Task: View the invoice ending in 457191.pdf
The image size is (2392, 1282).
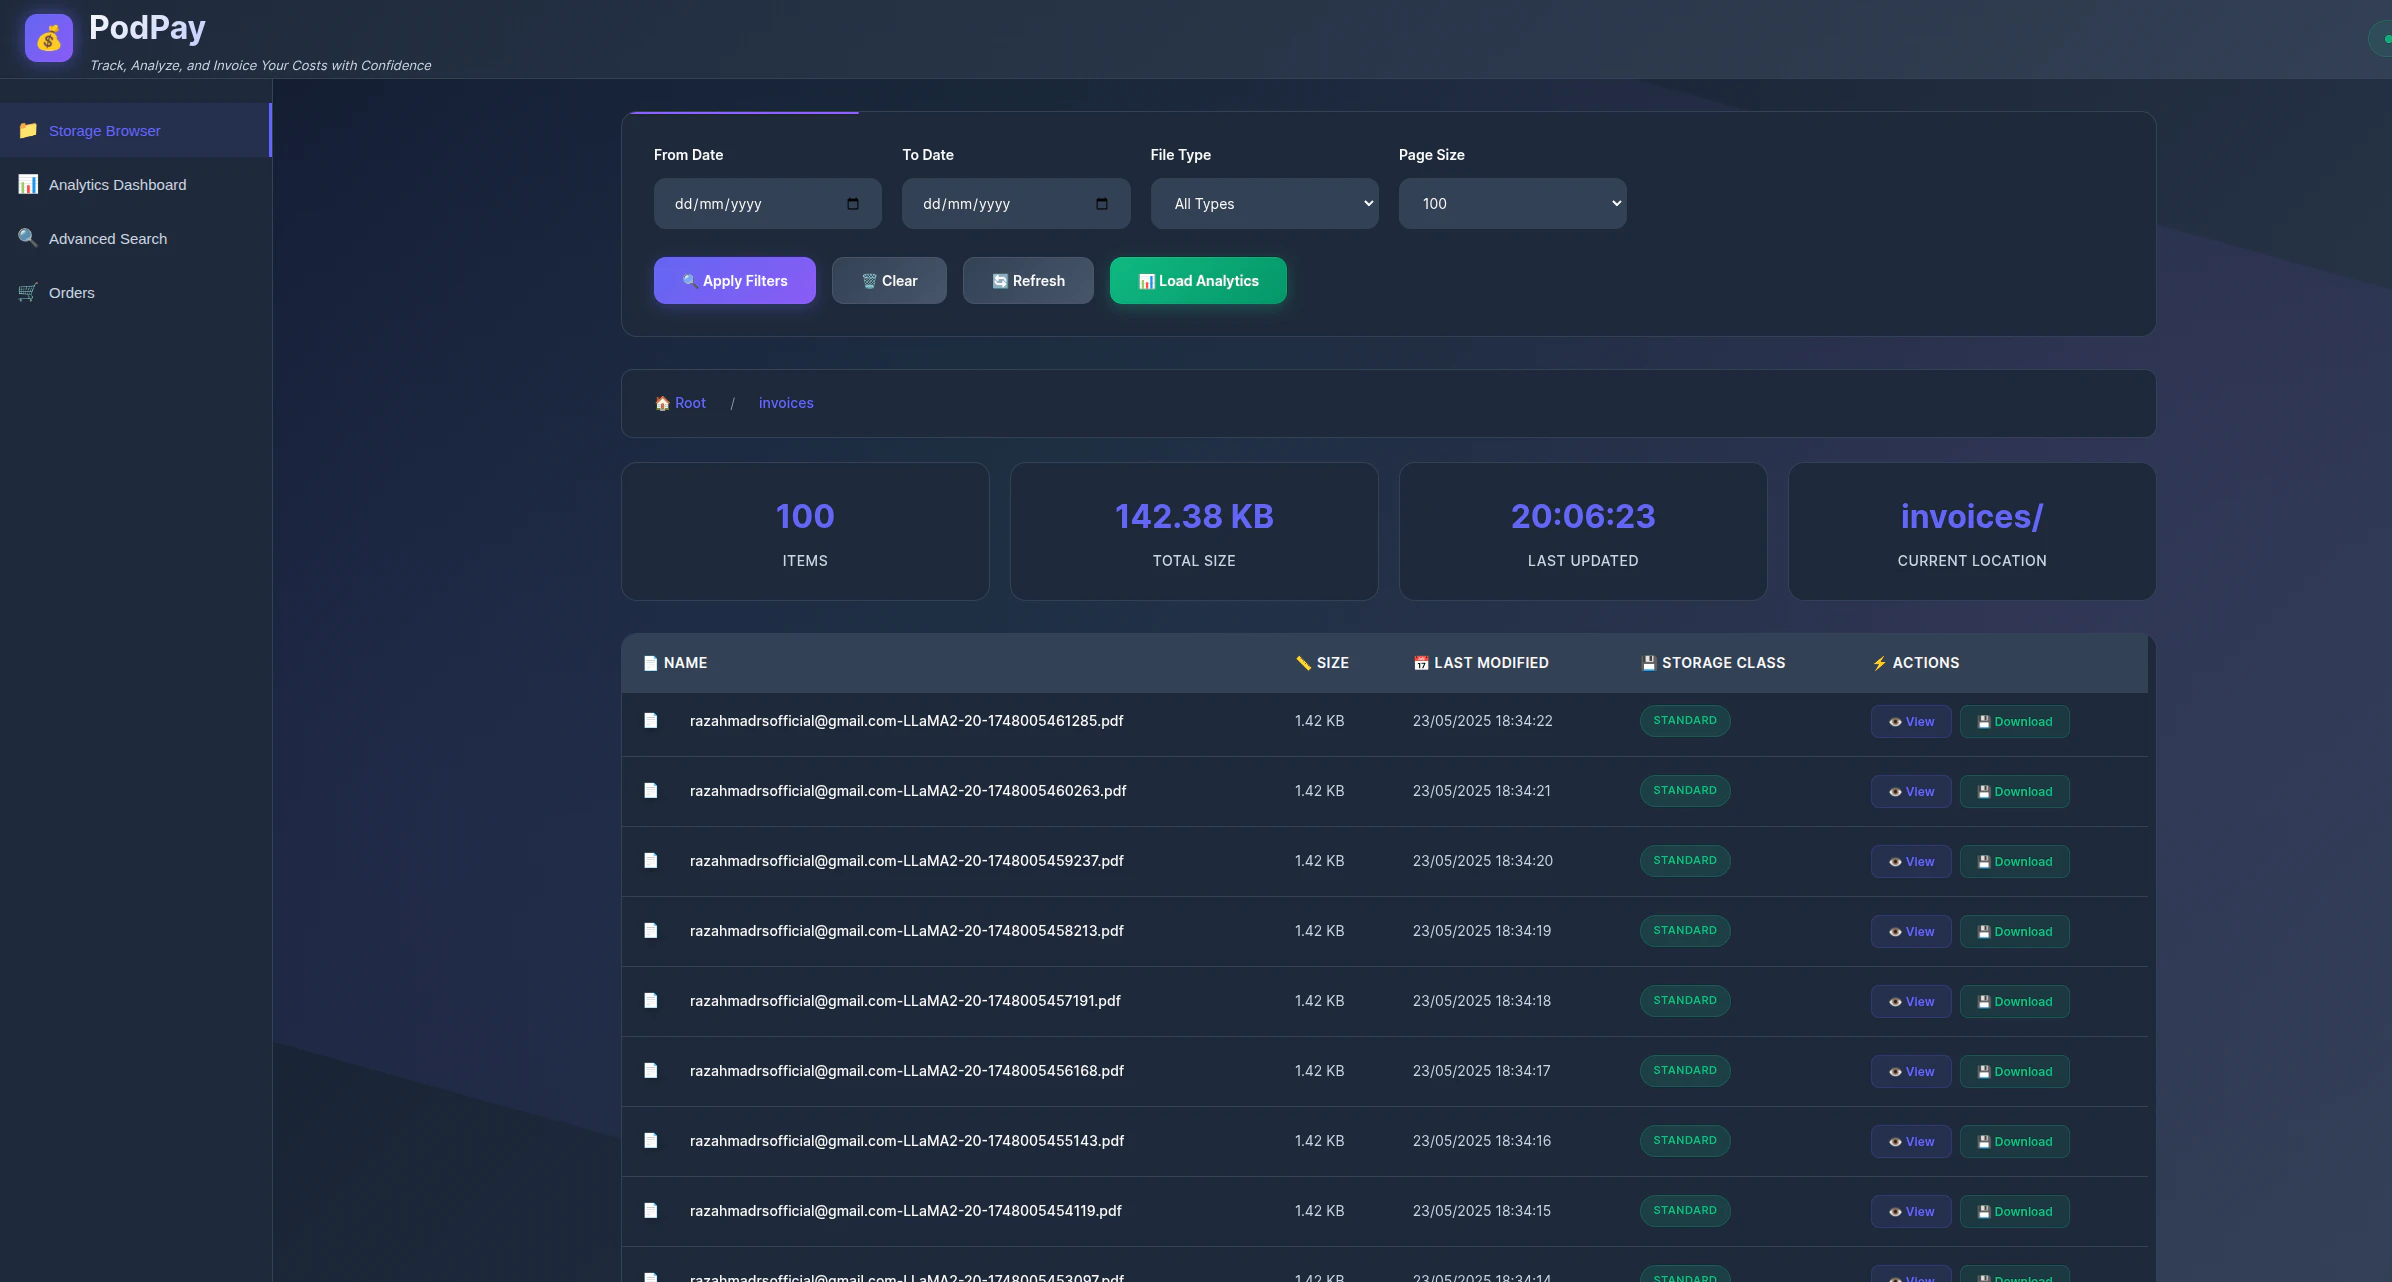Action: 1910,1001
